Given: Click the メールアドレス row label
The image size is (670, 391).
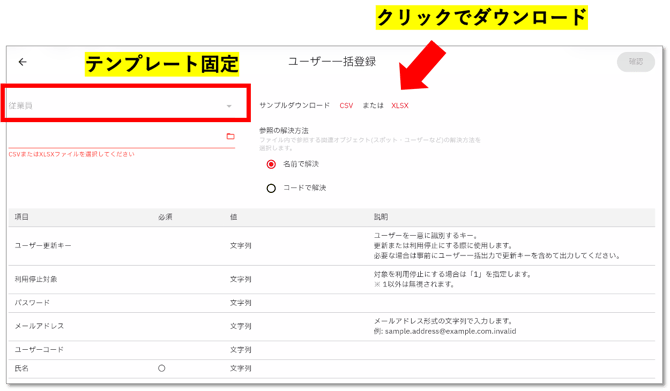Looking at the screenshot, I should click(x=39, y=326).
